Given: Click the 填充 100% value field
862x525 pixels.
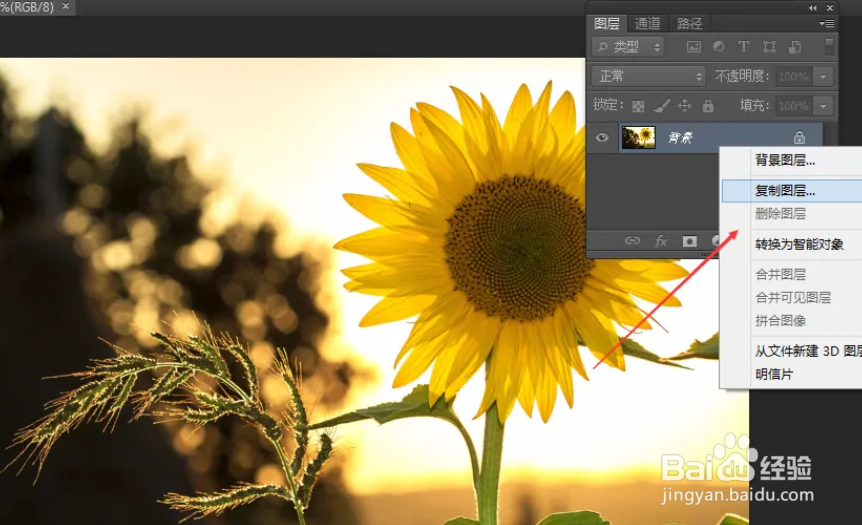Looking at the screenshot, I should [793, 106].
